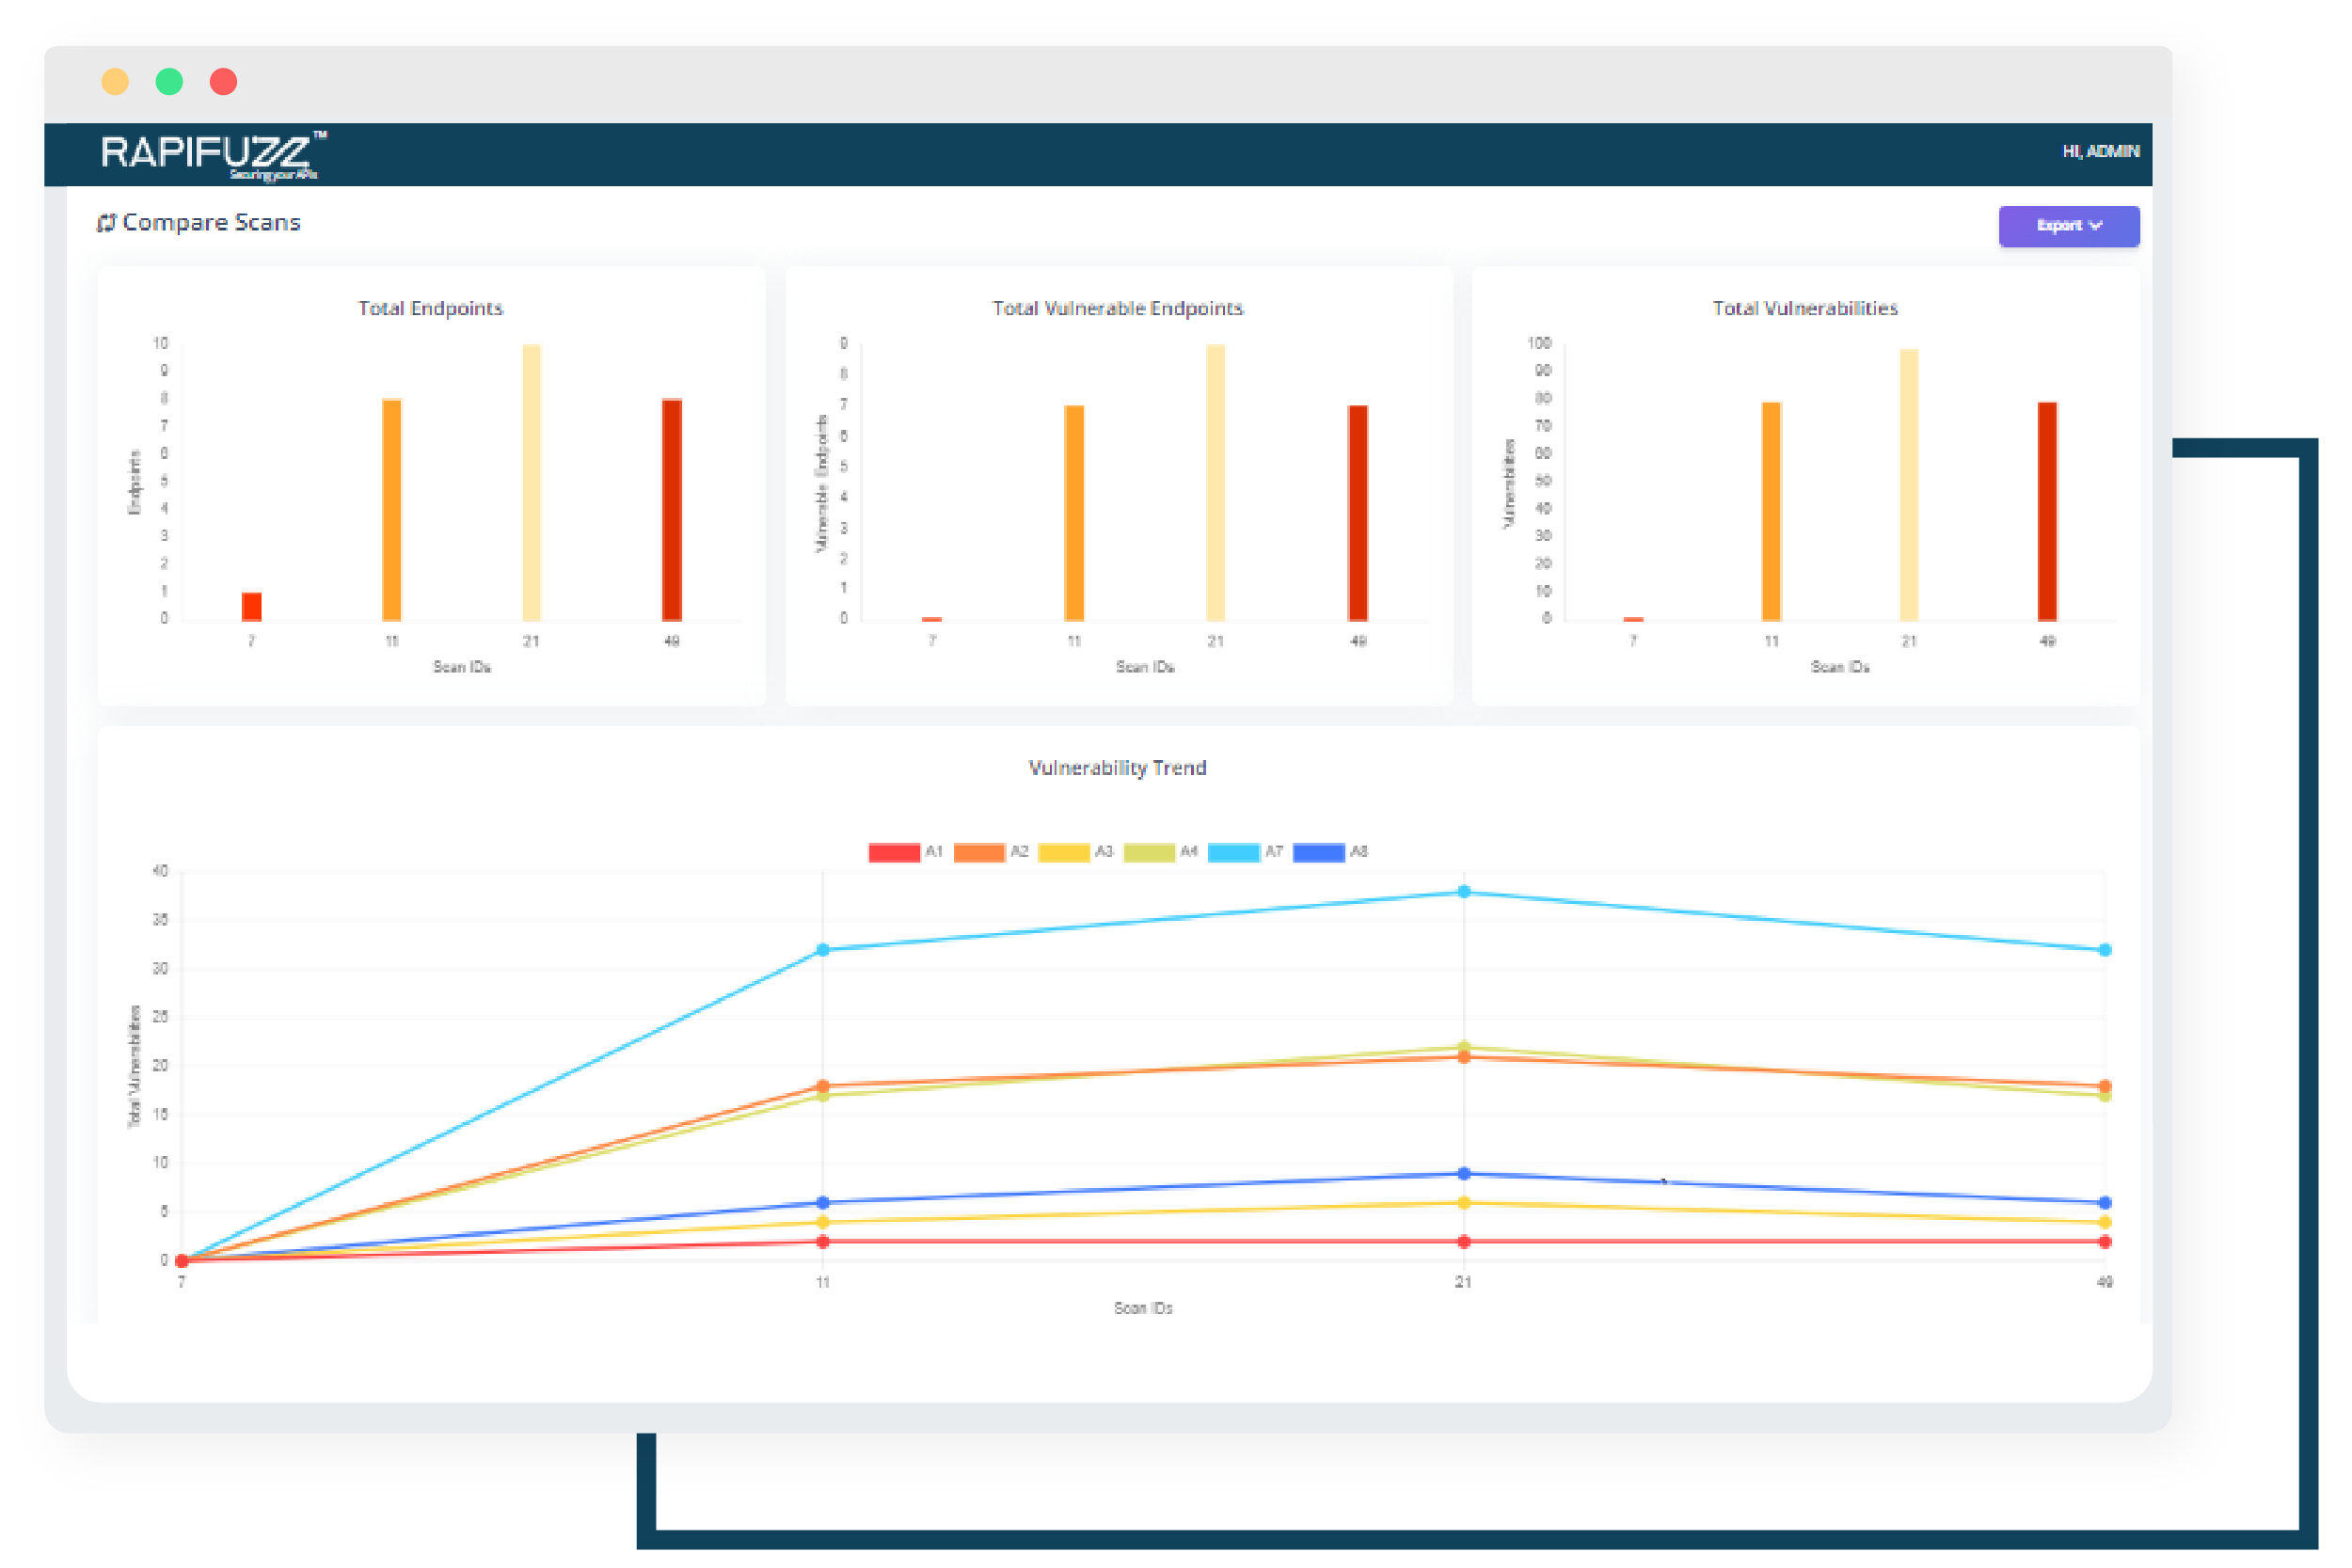Click the Total Endpoints chart title
This screenshot has height=1568, width=2352.
[x=431, y=308]
